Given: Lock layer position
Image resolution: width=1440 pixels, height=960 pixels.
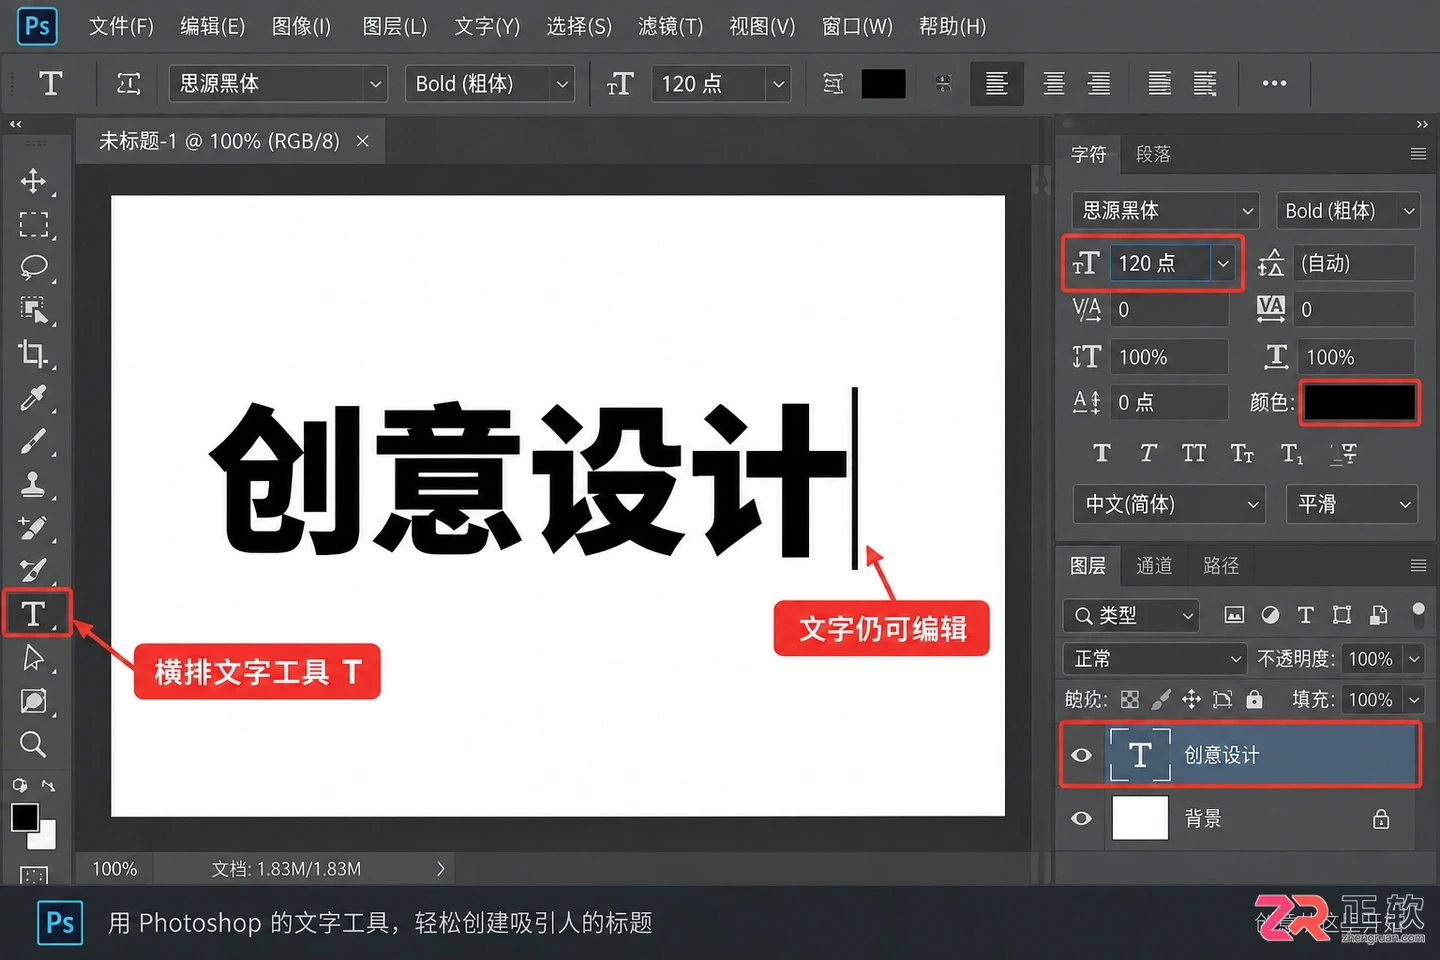Looking at the screenshot, I should coord(1191,700).
